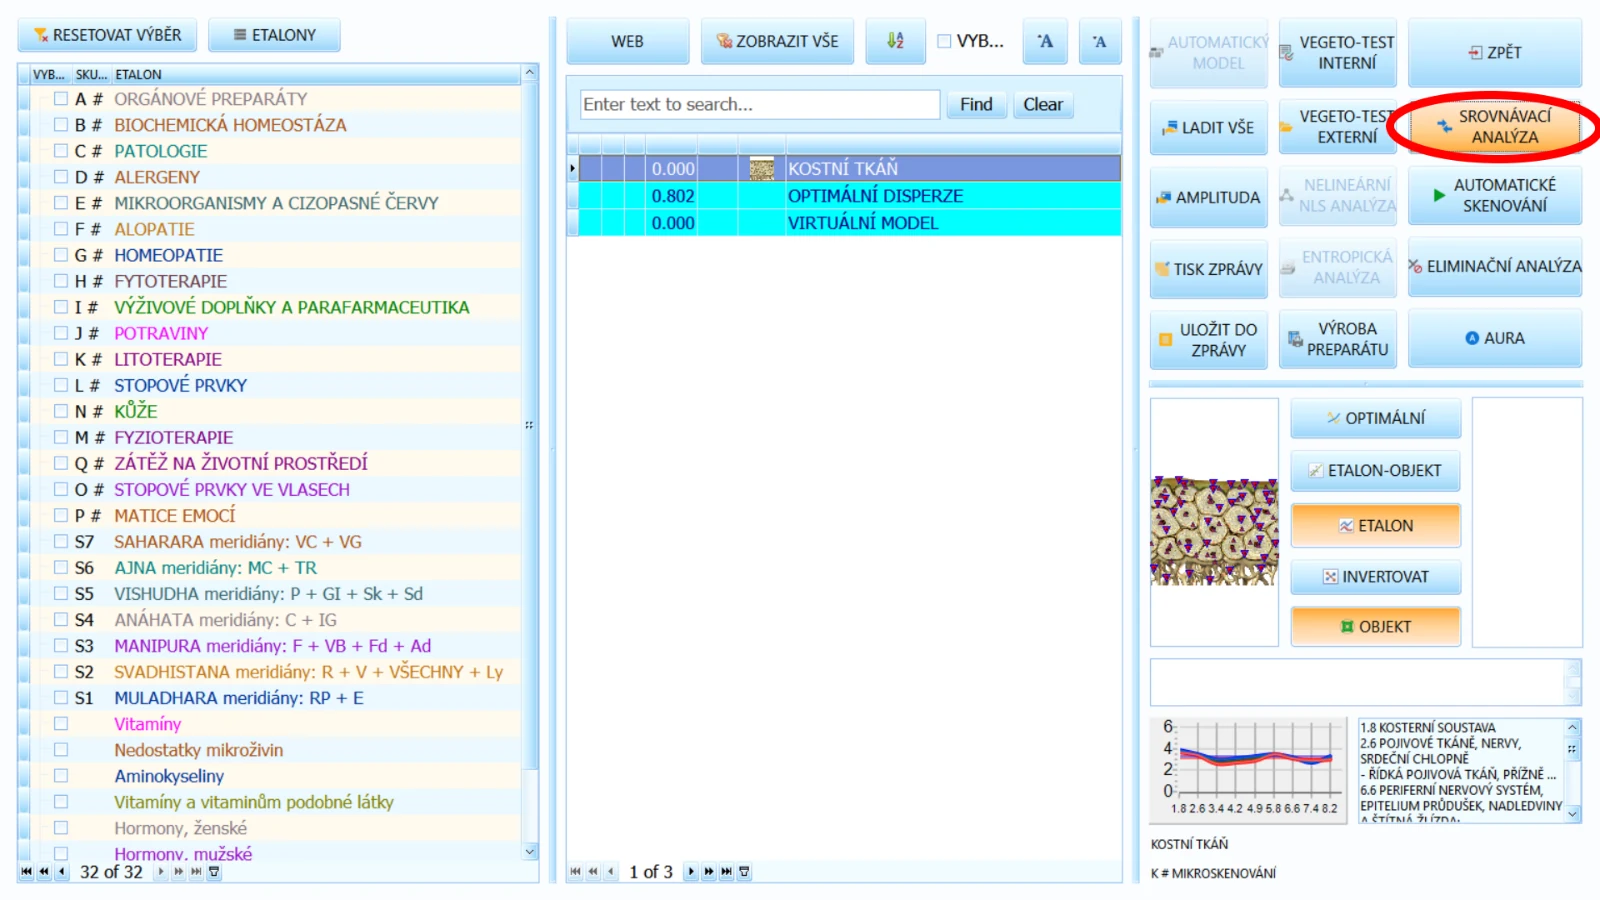The image size is (1600, 900).
Task: Open Srovnávací analýza comparison tool
Action: [x=1494, y=126]
